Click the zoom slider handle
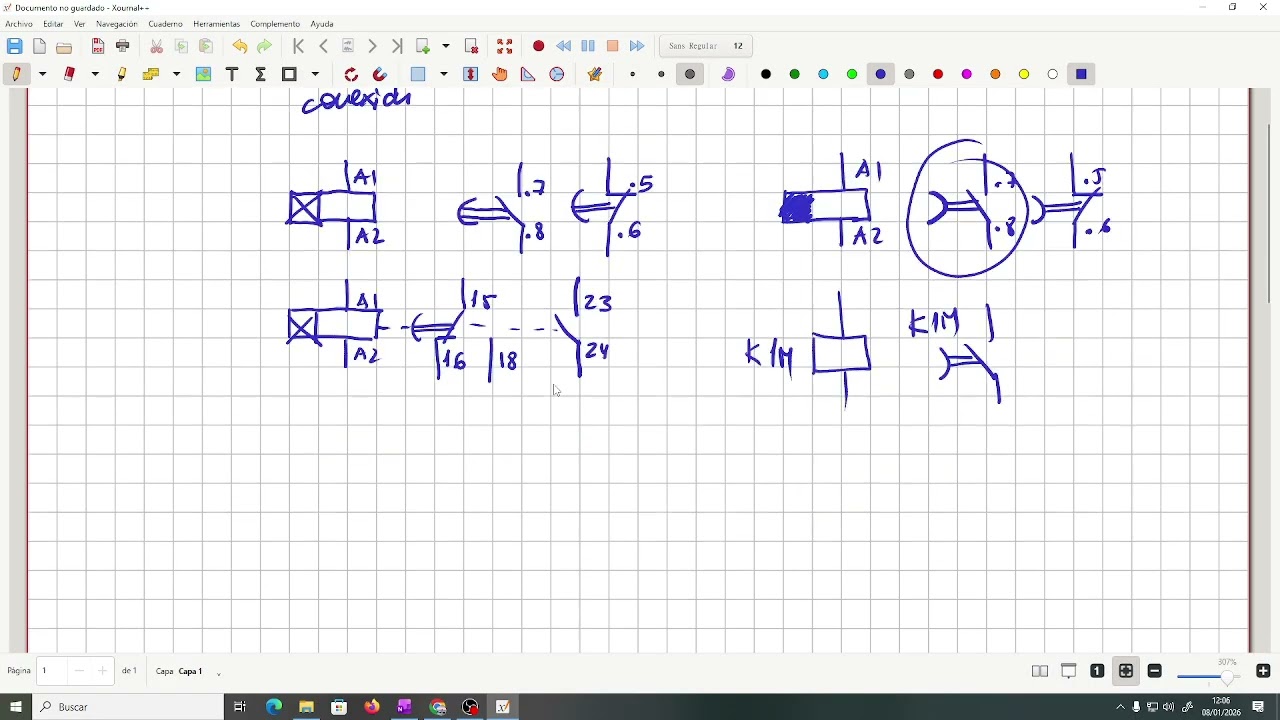The height and width of the screenshot is (720, 1280). 1228,679
